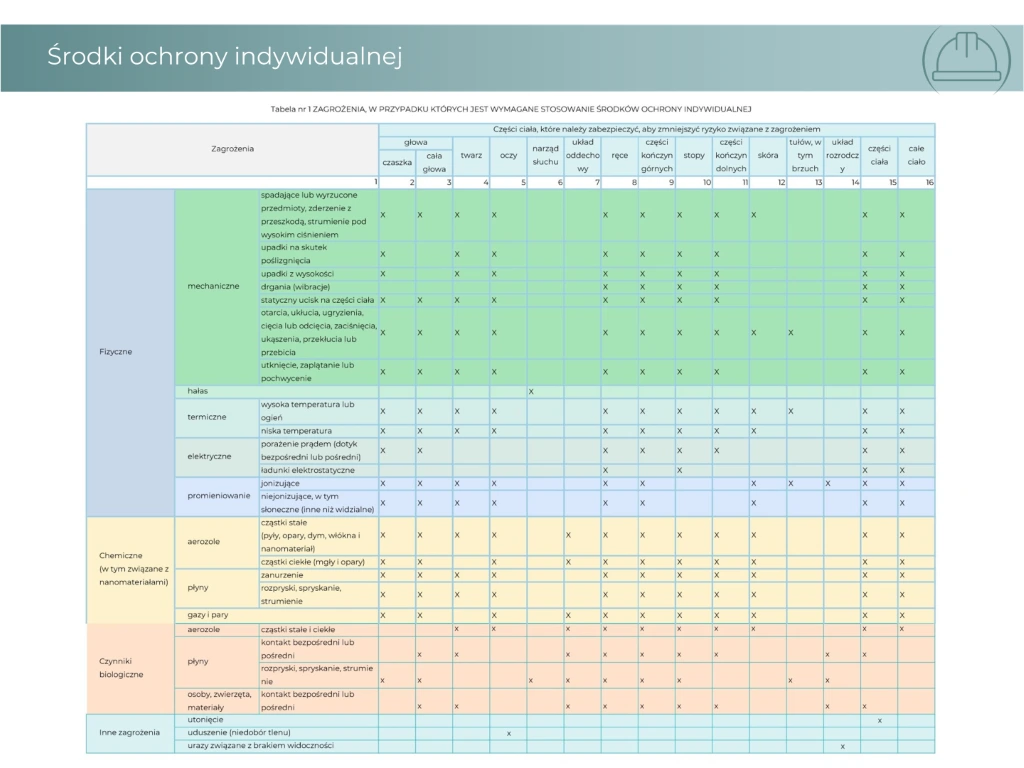
Task: Select the table caption "Tabela nr 1 ZAGROŻENIA"
Action: pos(510,108)
